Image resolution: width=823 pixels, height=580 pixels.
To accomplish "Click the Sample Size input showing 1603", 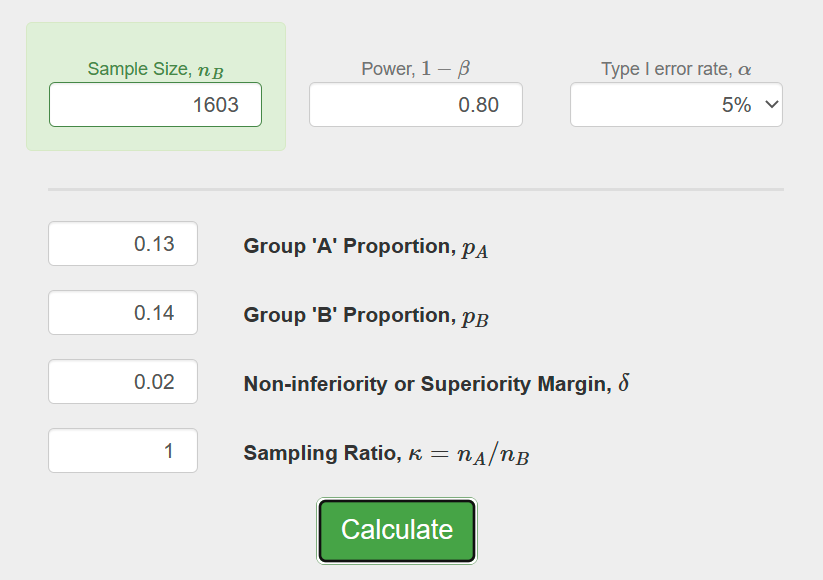I will pyautogui.click(x=155, y=105).
